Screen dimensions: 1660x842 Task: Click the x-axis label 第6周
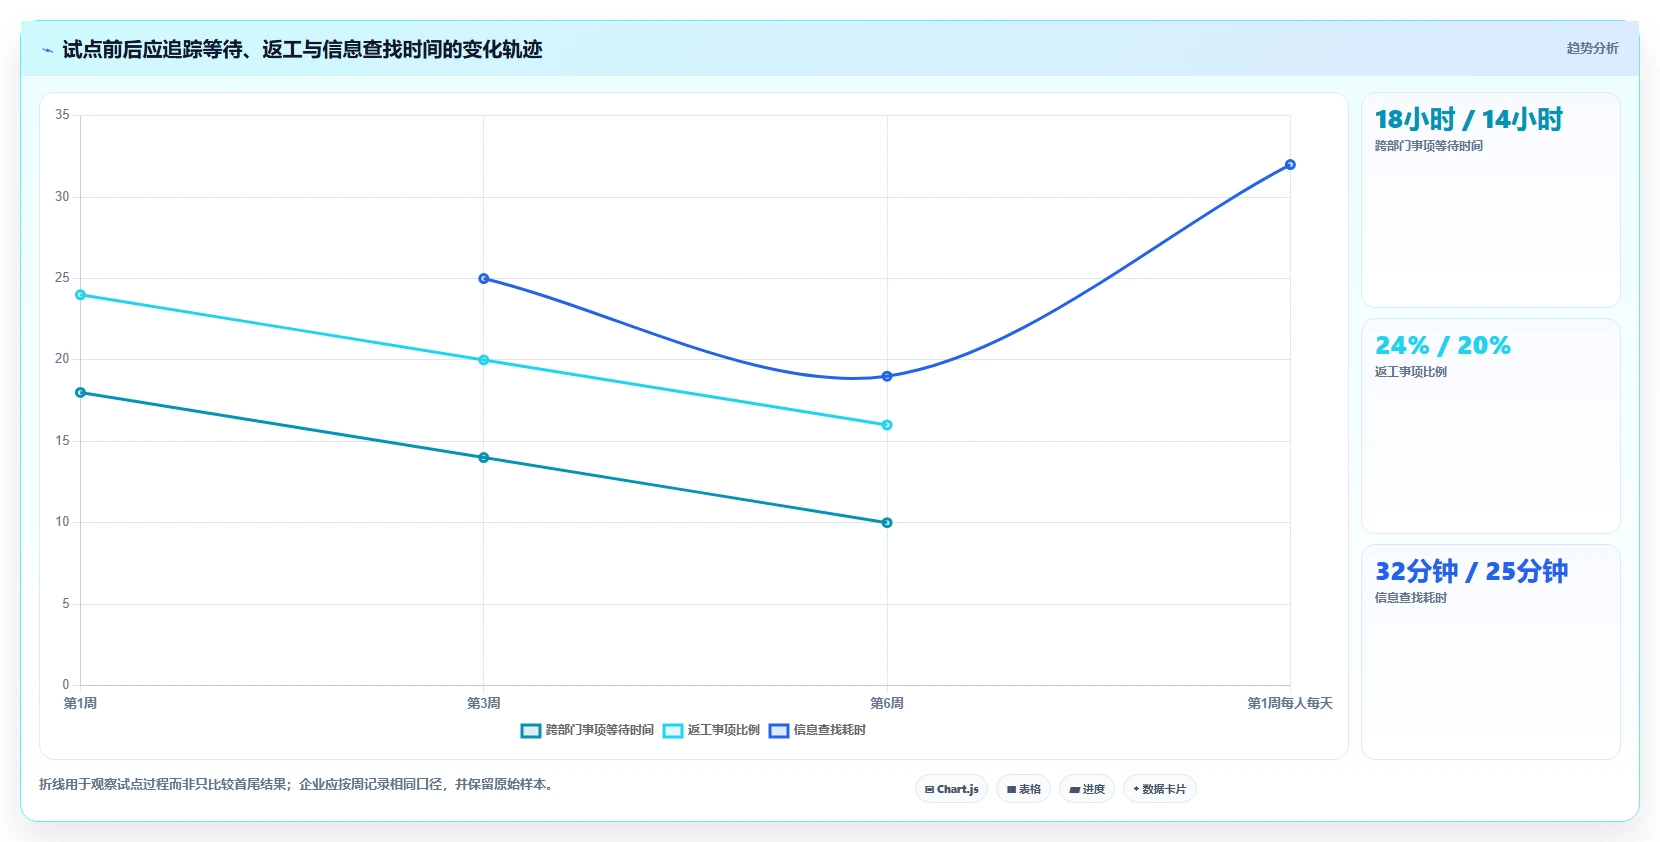[887, 704]
